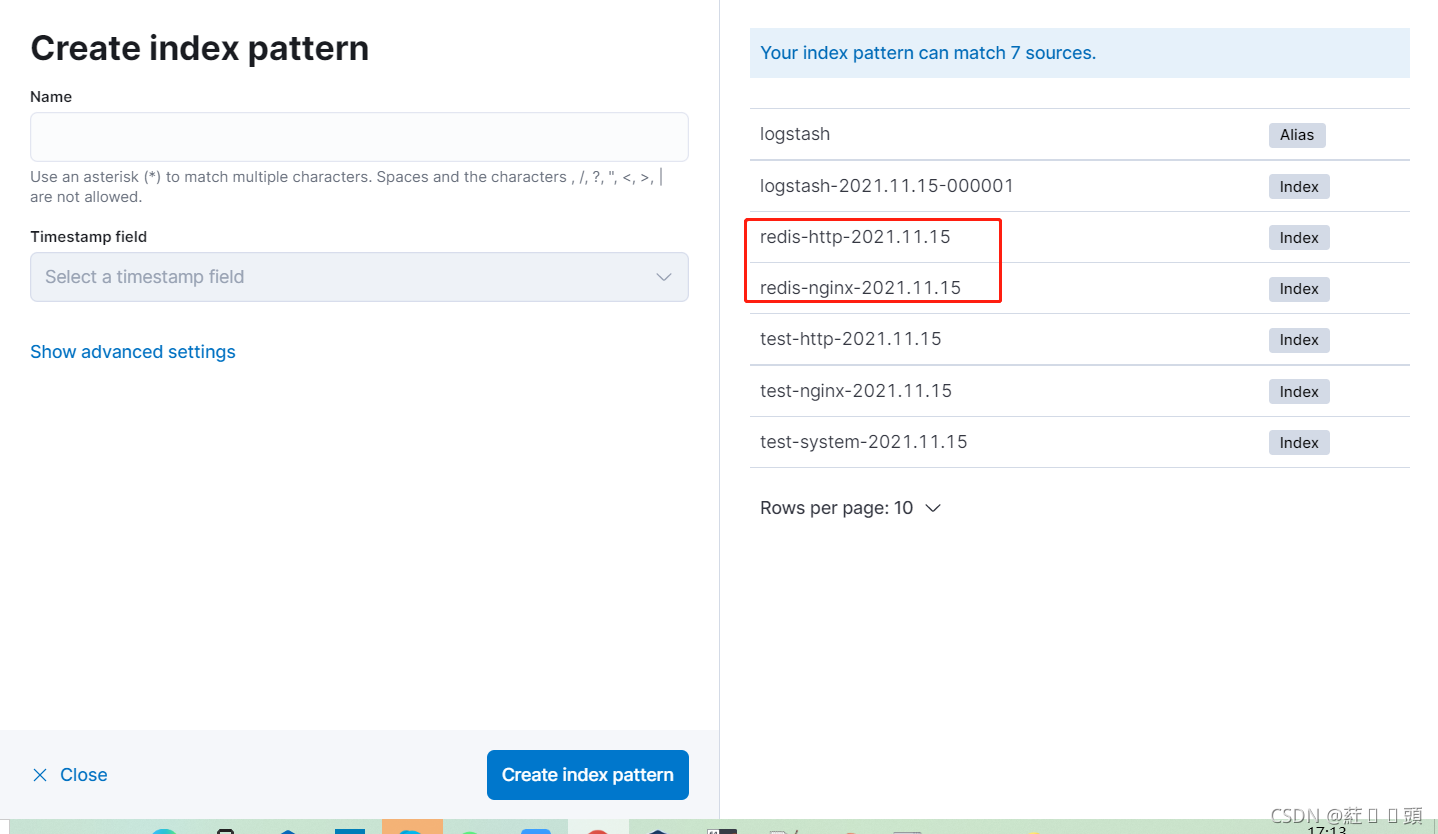Expand the Rows per page selector
This screenshot has height=834, width=1438.
tap(850, 508)
